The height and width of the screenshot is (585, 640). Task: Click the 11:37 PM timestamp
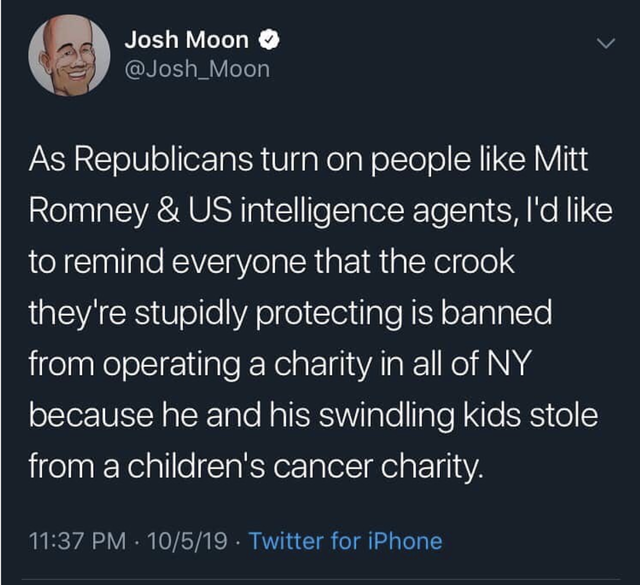(x=72, y=541)
